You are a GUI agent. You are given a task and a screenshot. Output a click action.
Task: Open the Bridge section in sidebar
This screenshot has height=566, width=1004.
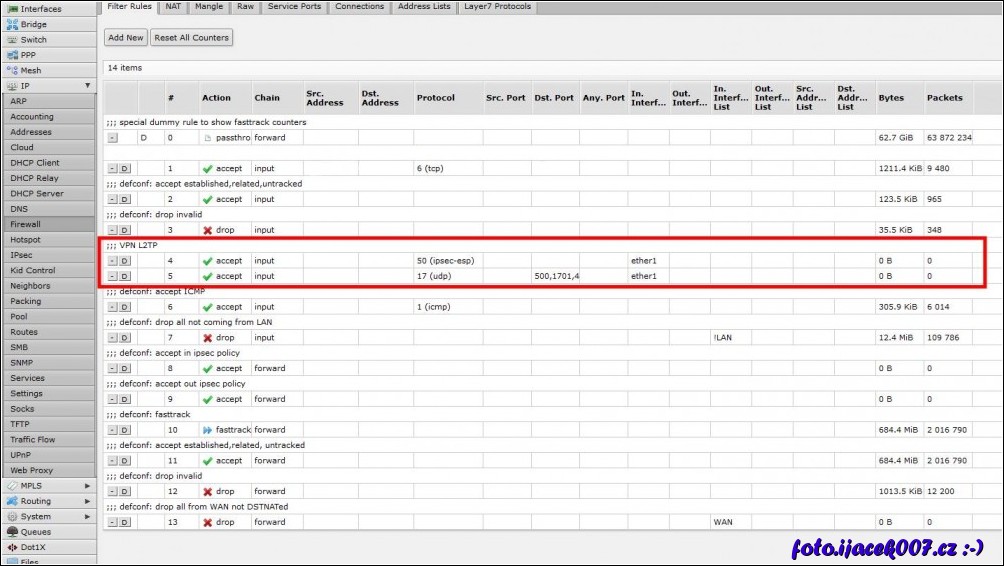tap(33, 24)
